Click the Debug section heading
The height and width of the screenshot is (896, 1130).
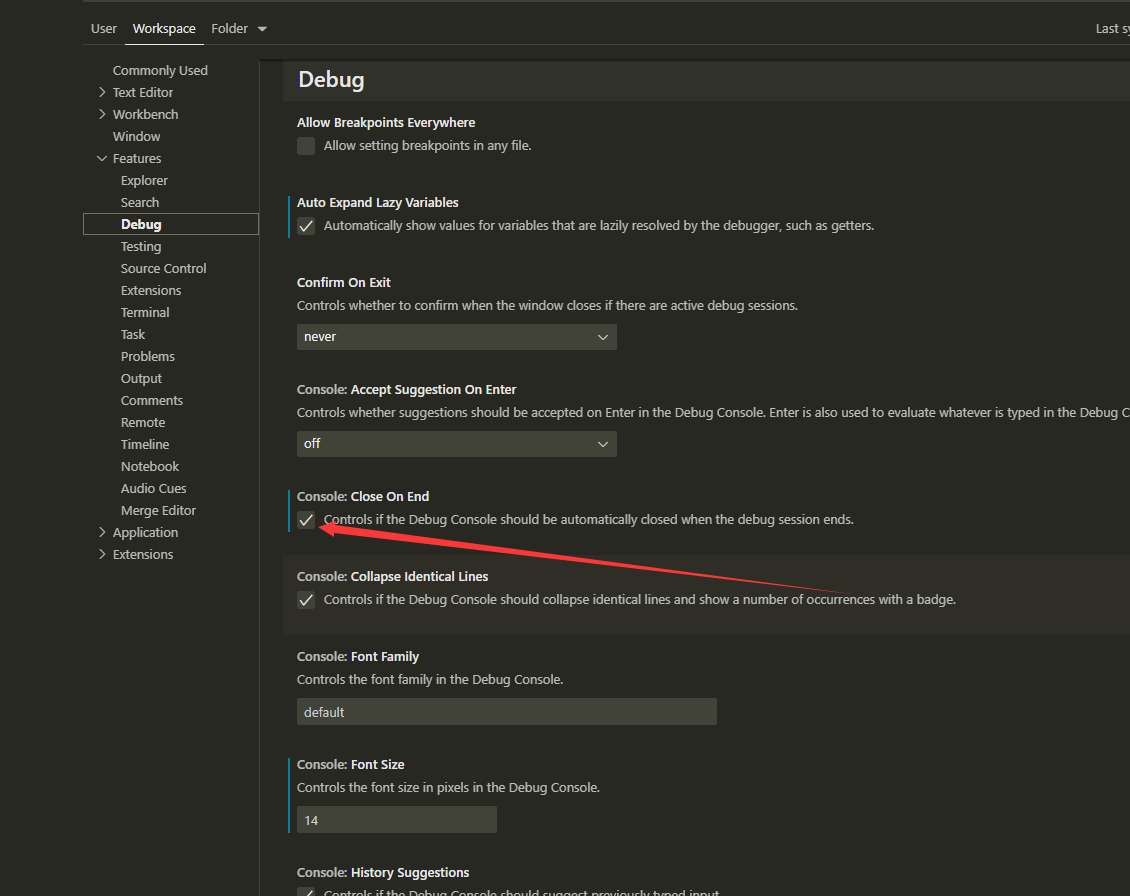tap(332, 79)
